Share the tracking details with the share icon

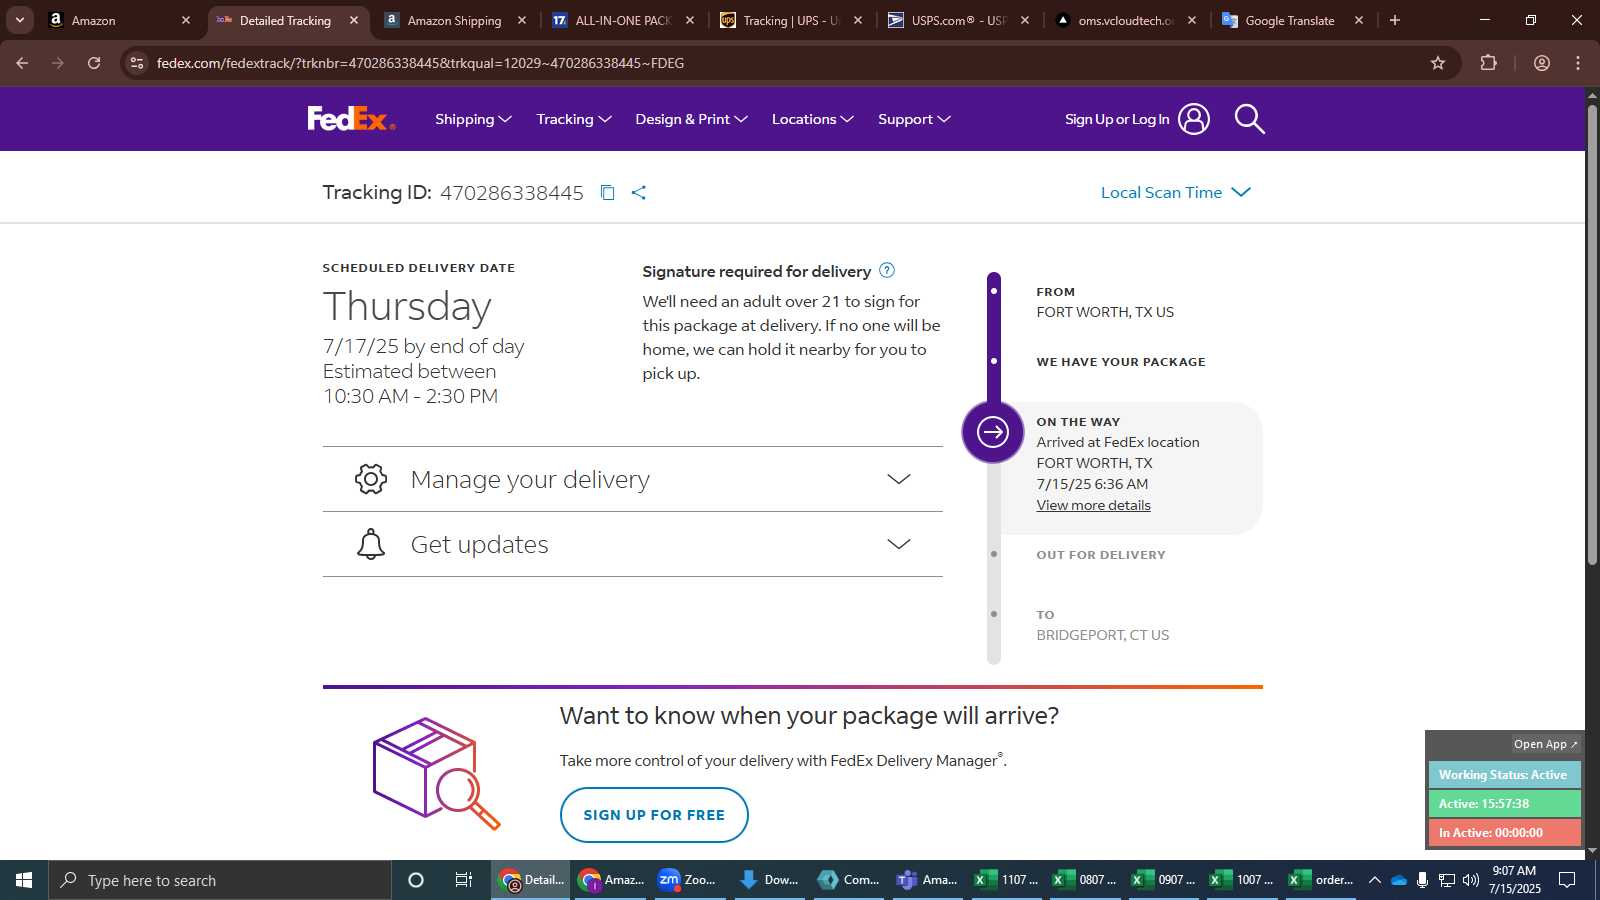point(639,192)
